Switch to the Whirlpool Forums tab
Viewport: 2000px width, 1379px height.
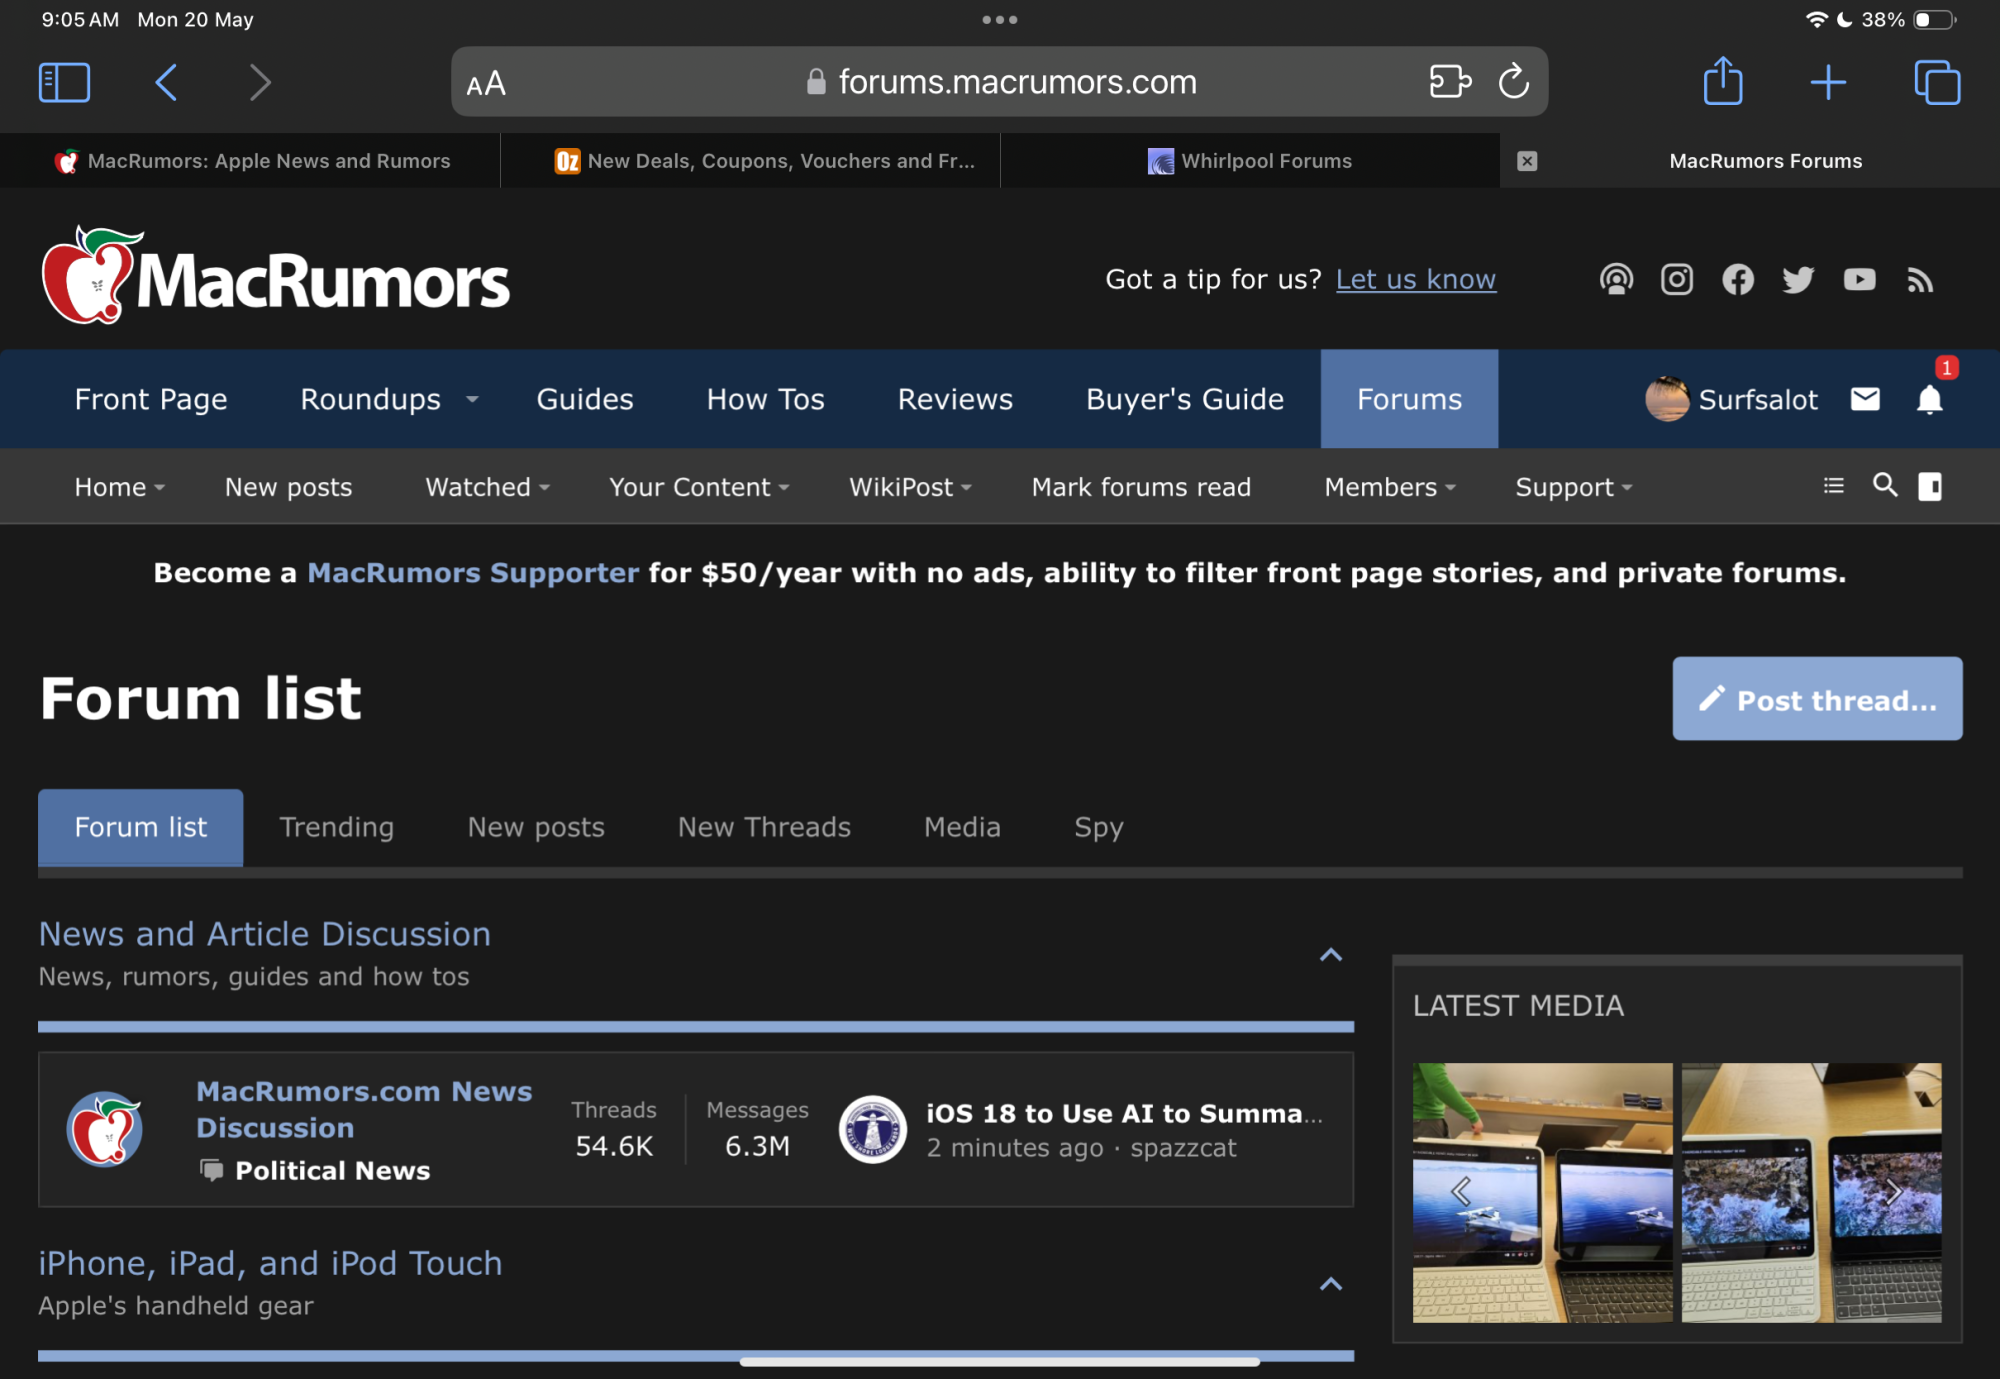click(1250, 161)
